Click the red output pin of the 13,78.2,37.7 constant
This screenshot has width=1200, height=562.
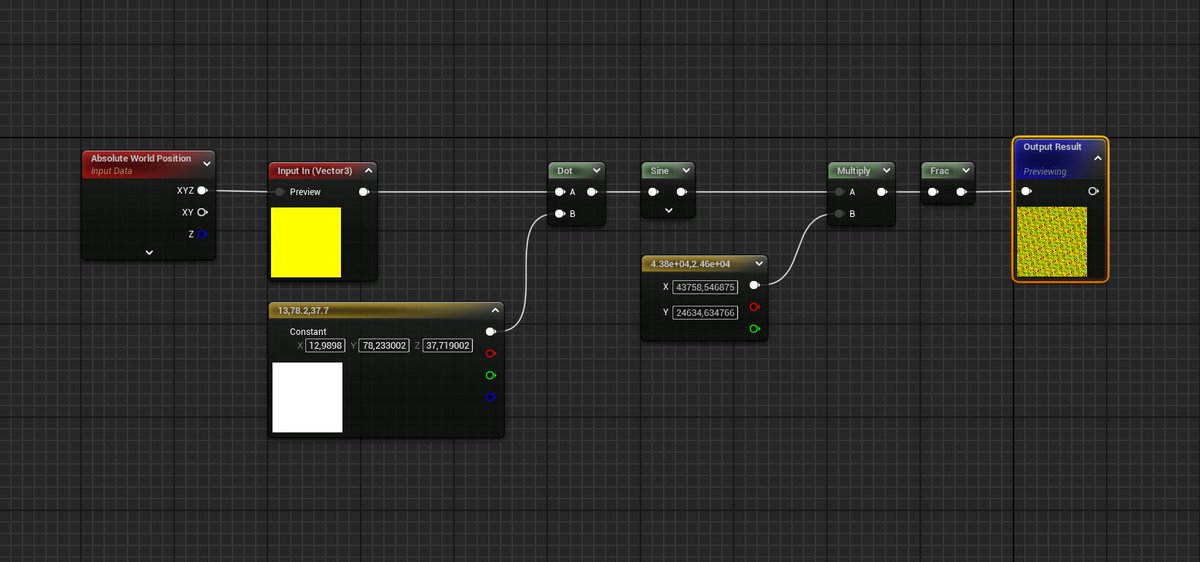(490, 353)
